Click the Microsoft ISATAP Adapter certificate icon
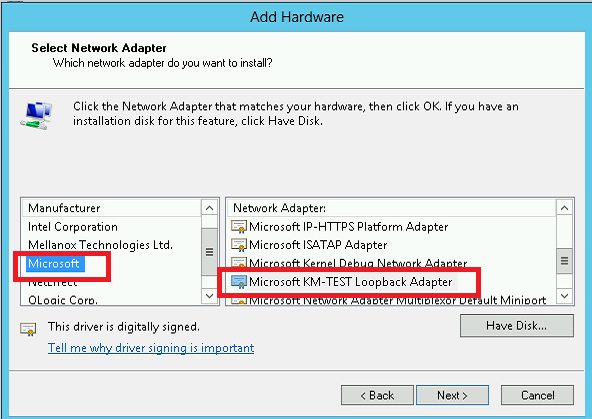592x419 pixels. (239, 245)
